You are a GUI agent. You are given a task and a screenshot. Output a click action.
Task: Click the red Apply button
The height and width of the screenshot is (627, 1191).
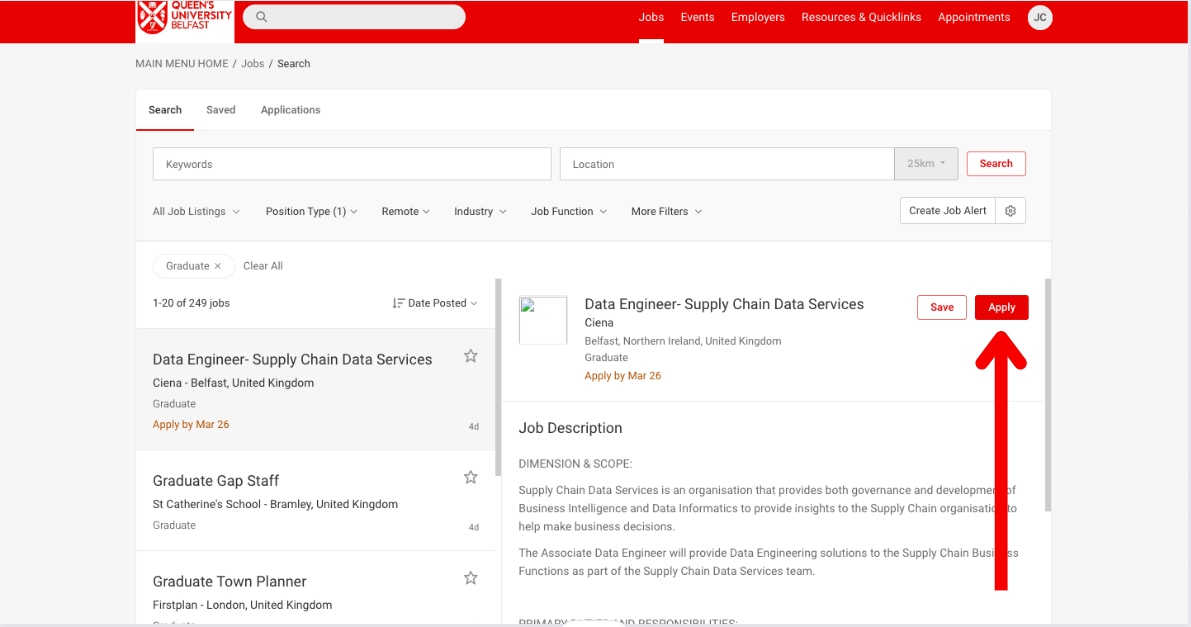[1001, 308]
